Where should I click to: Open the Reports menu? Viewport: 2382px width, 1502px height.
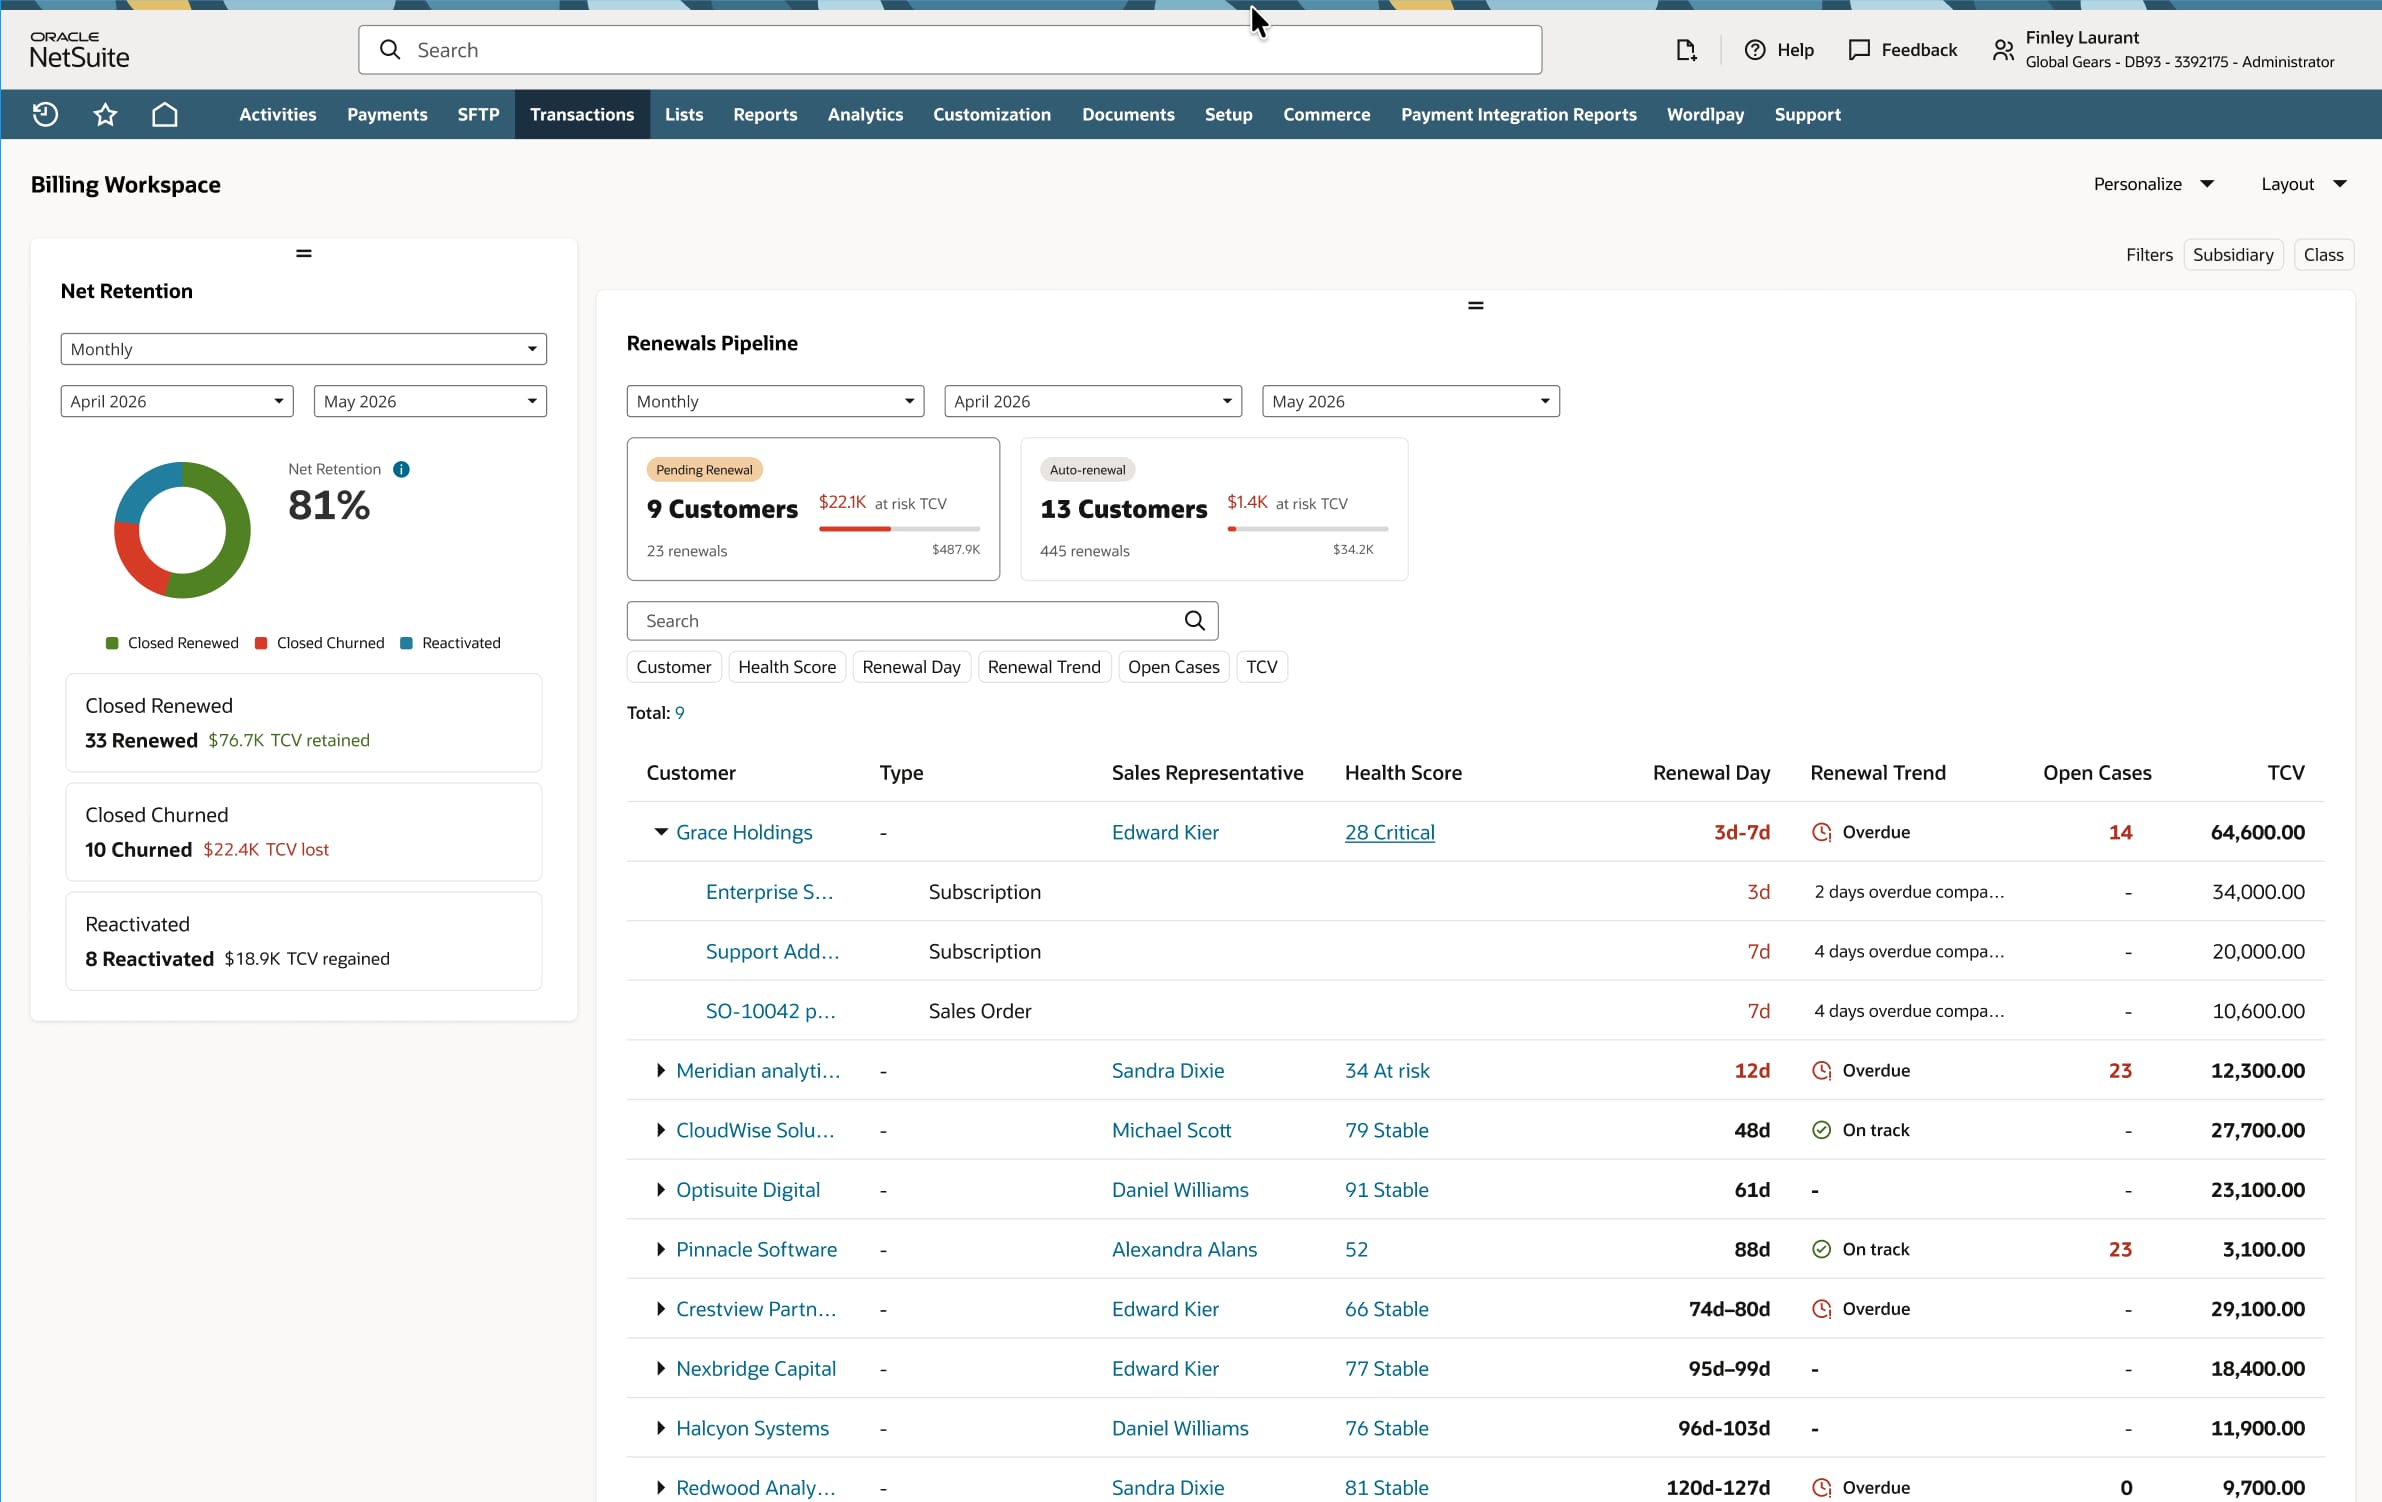tap(765, 114)
